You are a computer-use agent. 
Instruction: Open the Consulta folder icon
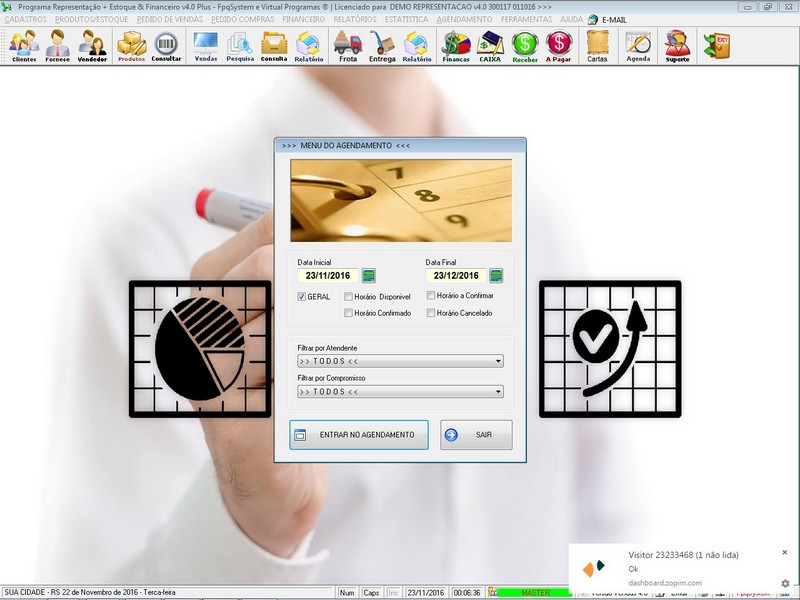(274, 46)
